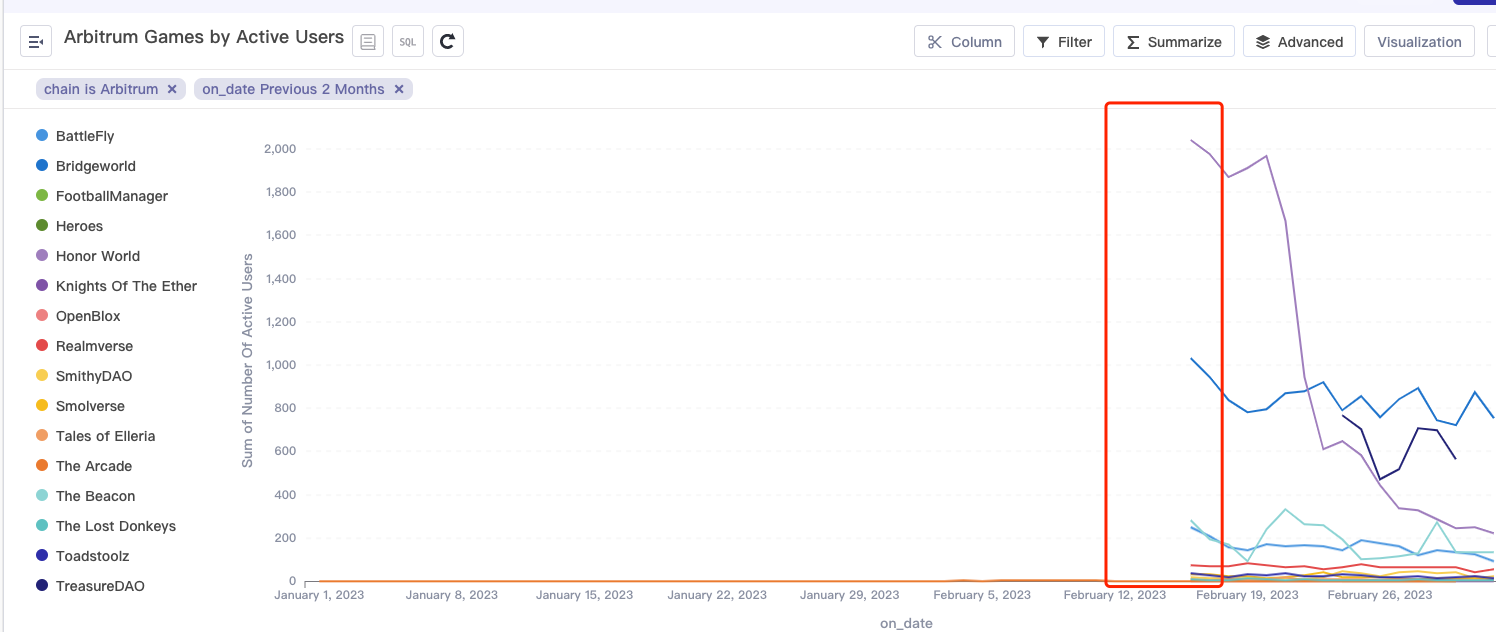Open the Filter panel funnel icon

pyautogui.click(x=1063, y=41)
